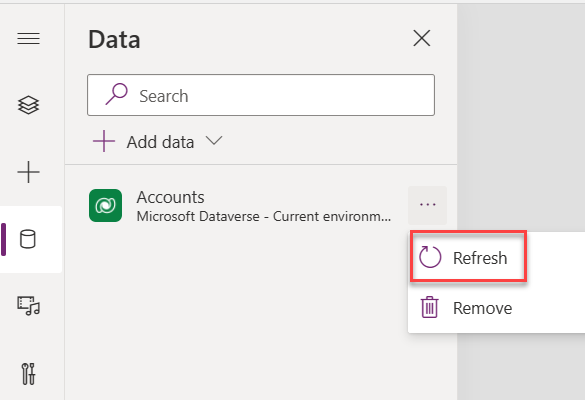
Task: Select the Accounts data source name
Action: [x=171, y=197]
